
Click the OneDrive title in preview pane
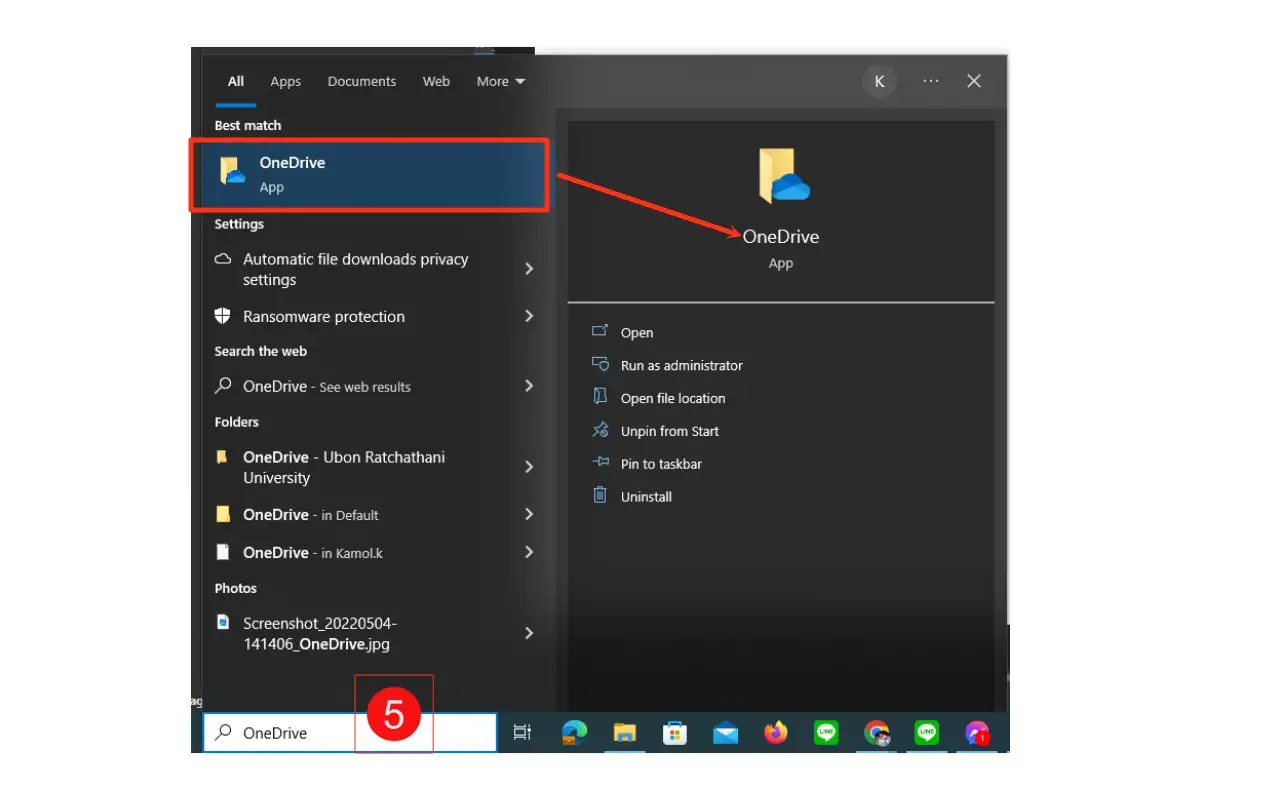(x=781, y=236)
